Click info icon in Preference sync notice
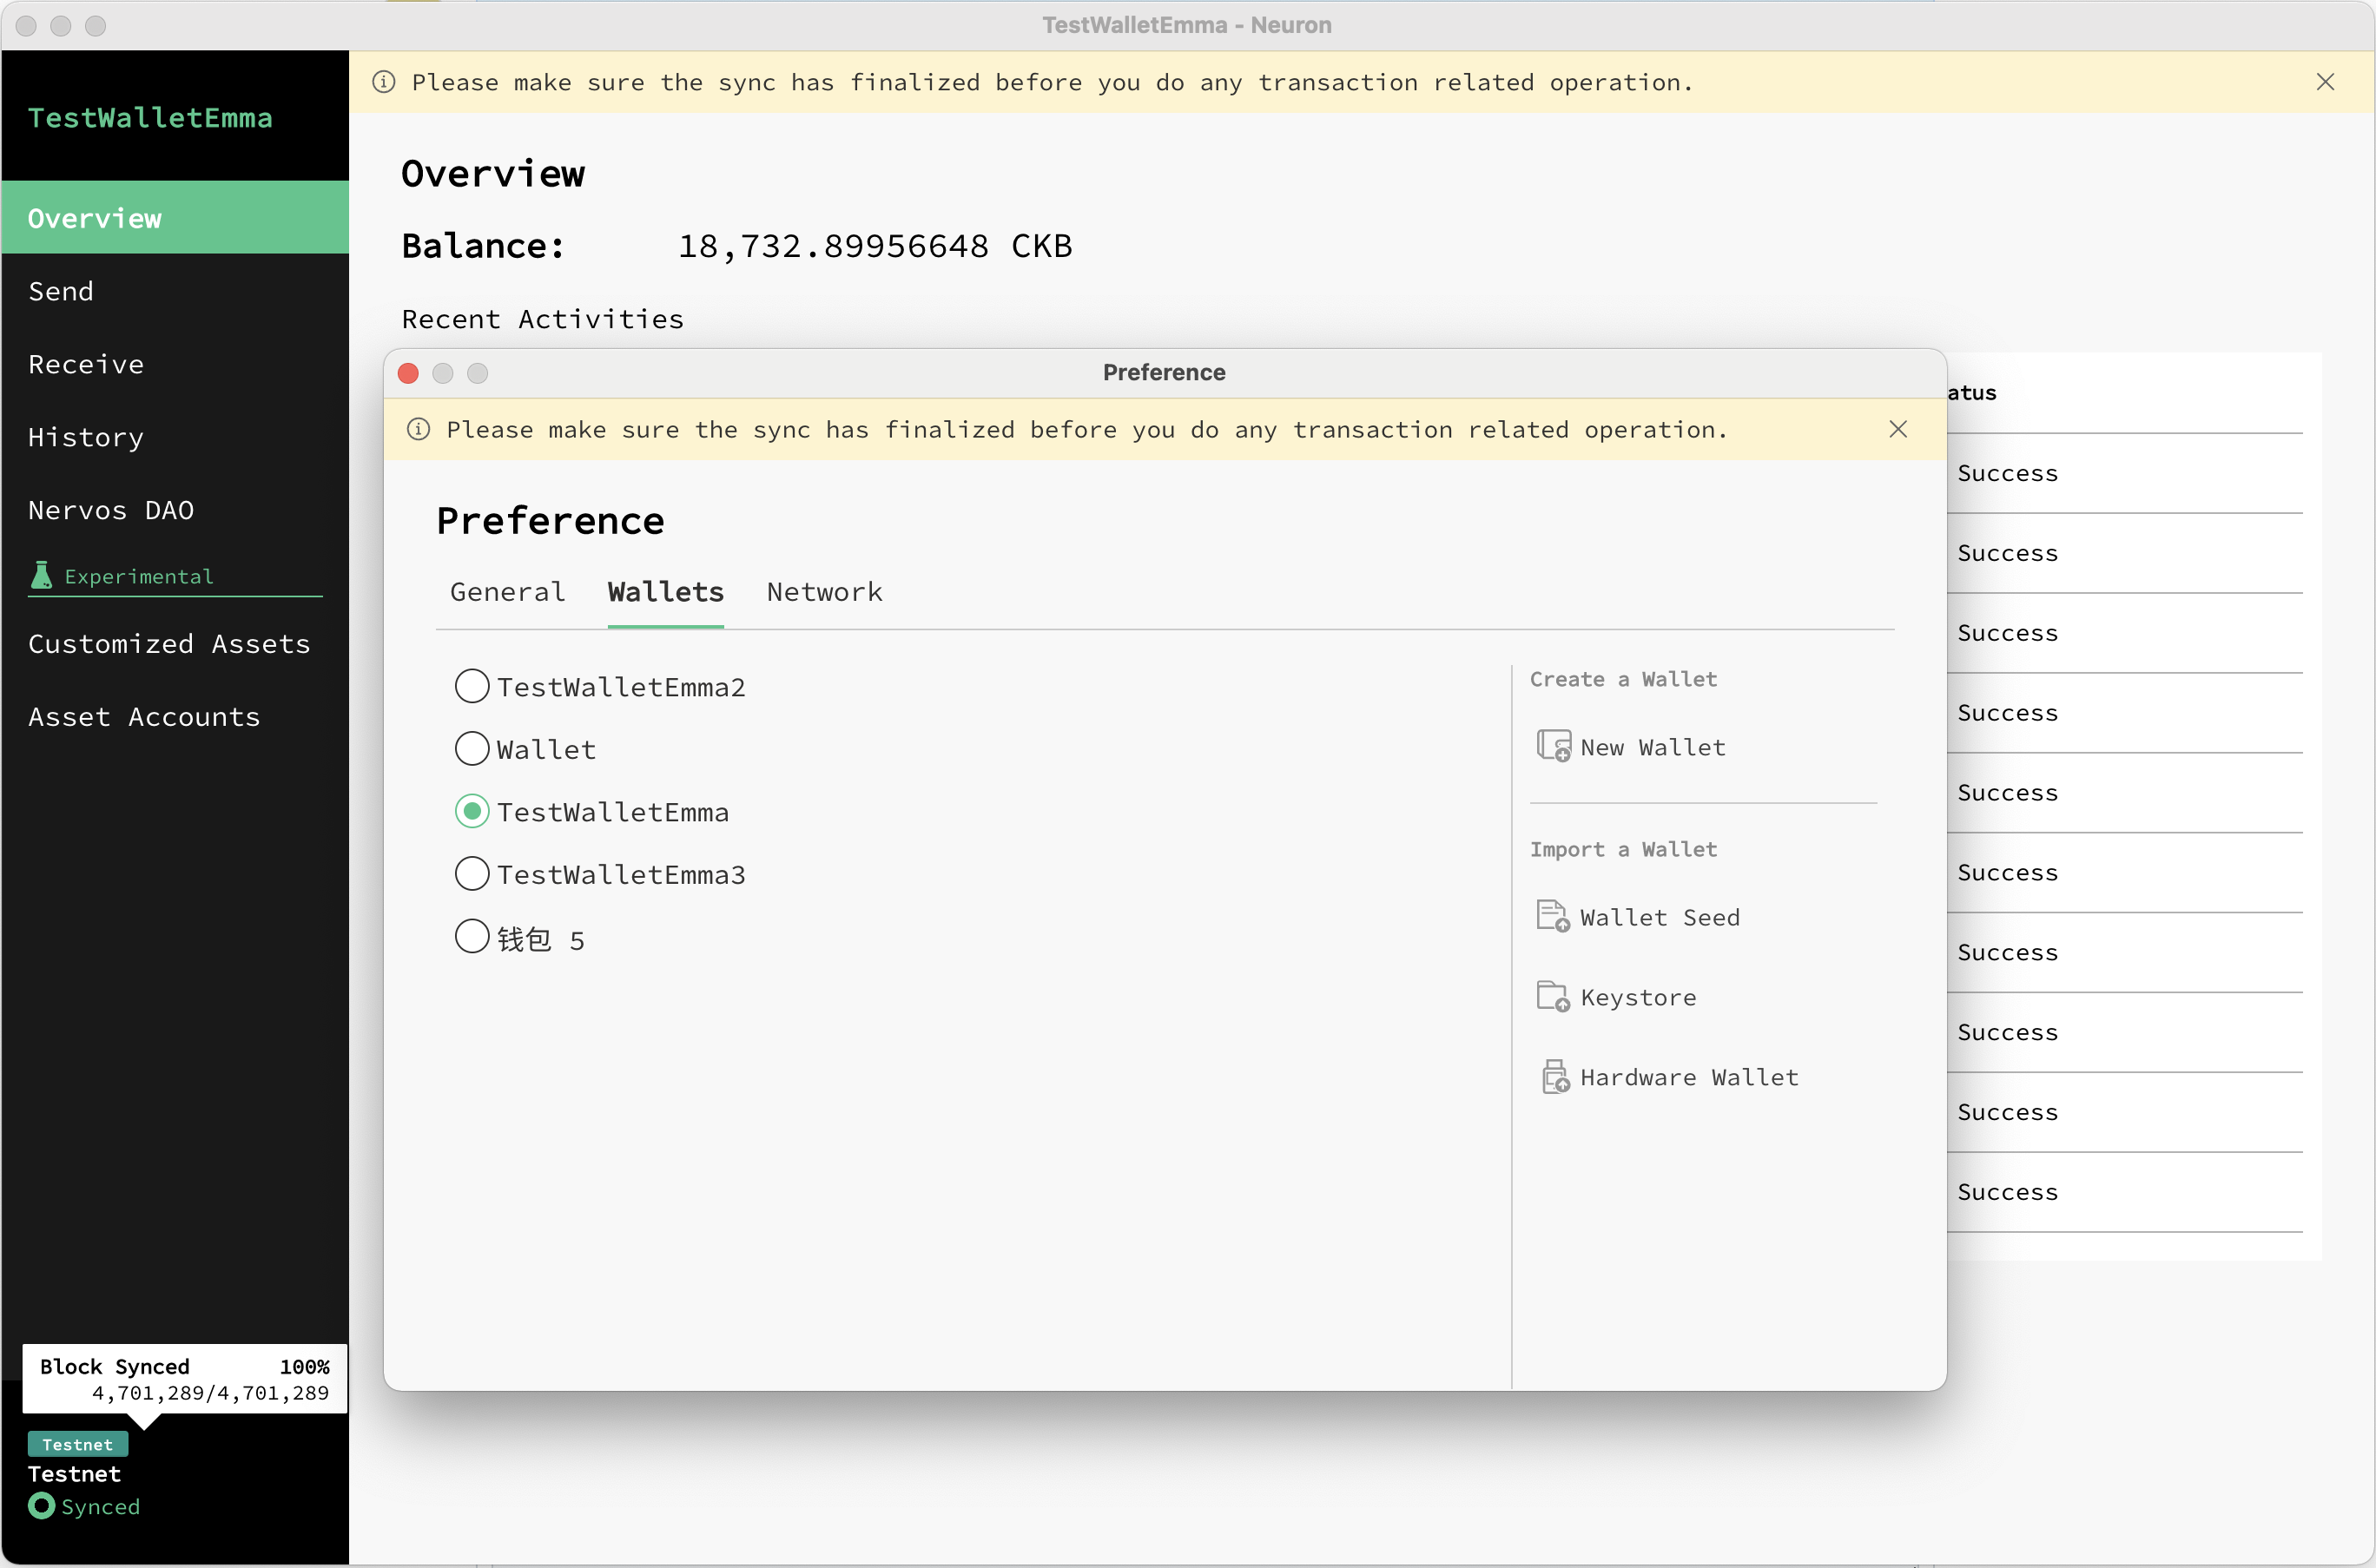The height and width of the screenshot is (1568, 2376). pos(418,430)
